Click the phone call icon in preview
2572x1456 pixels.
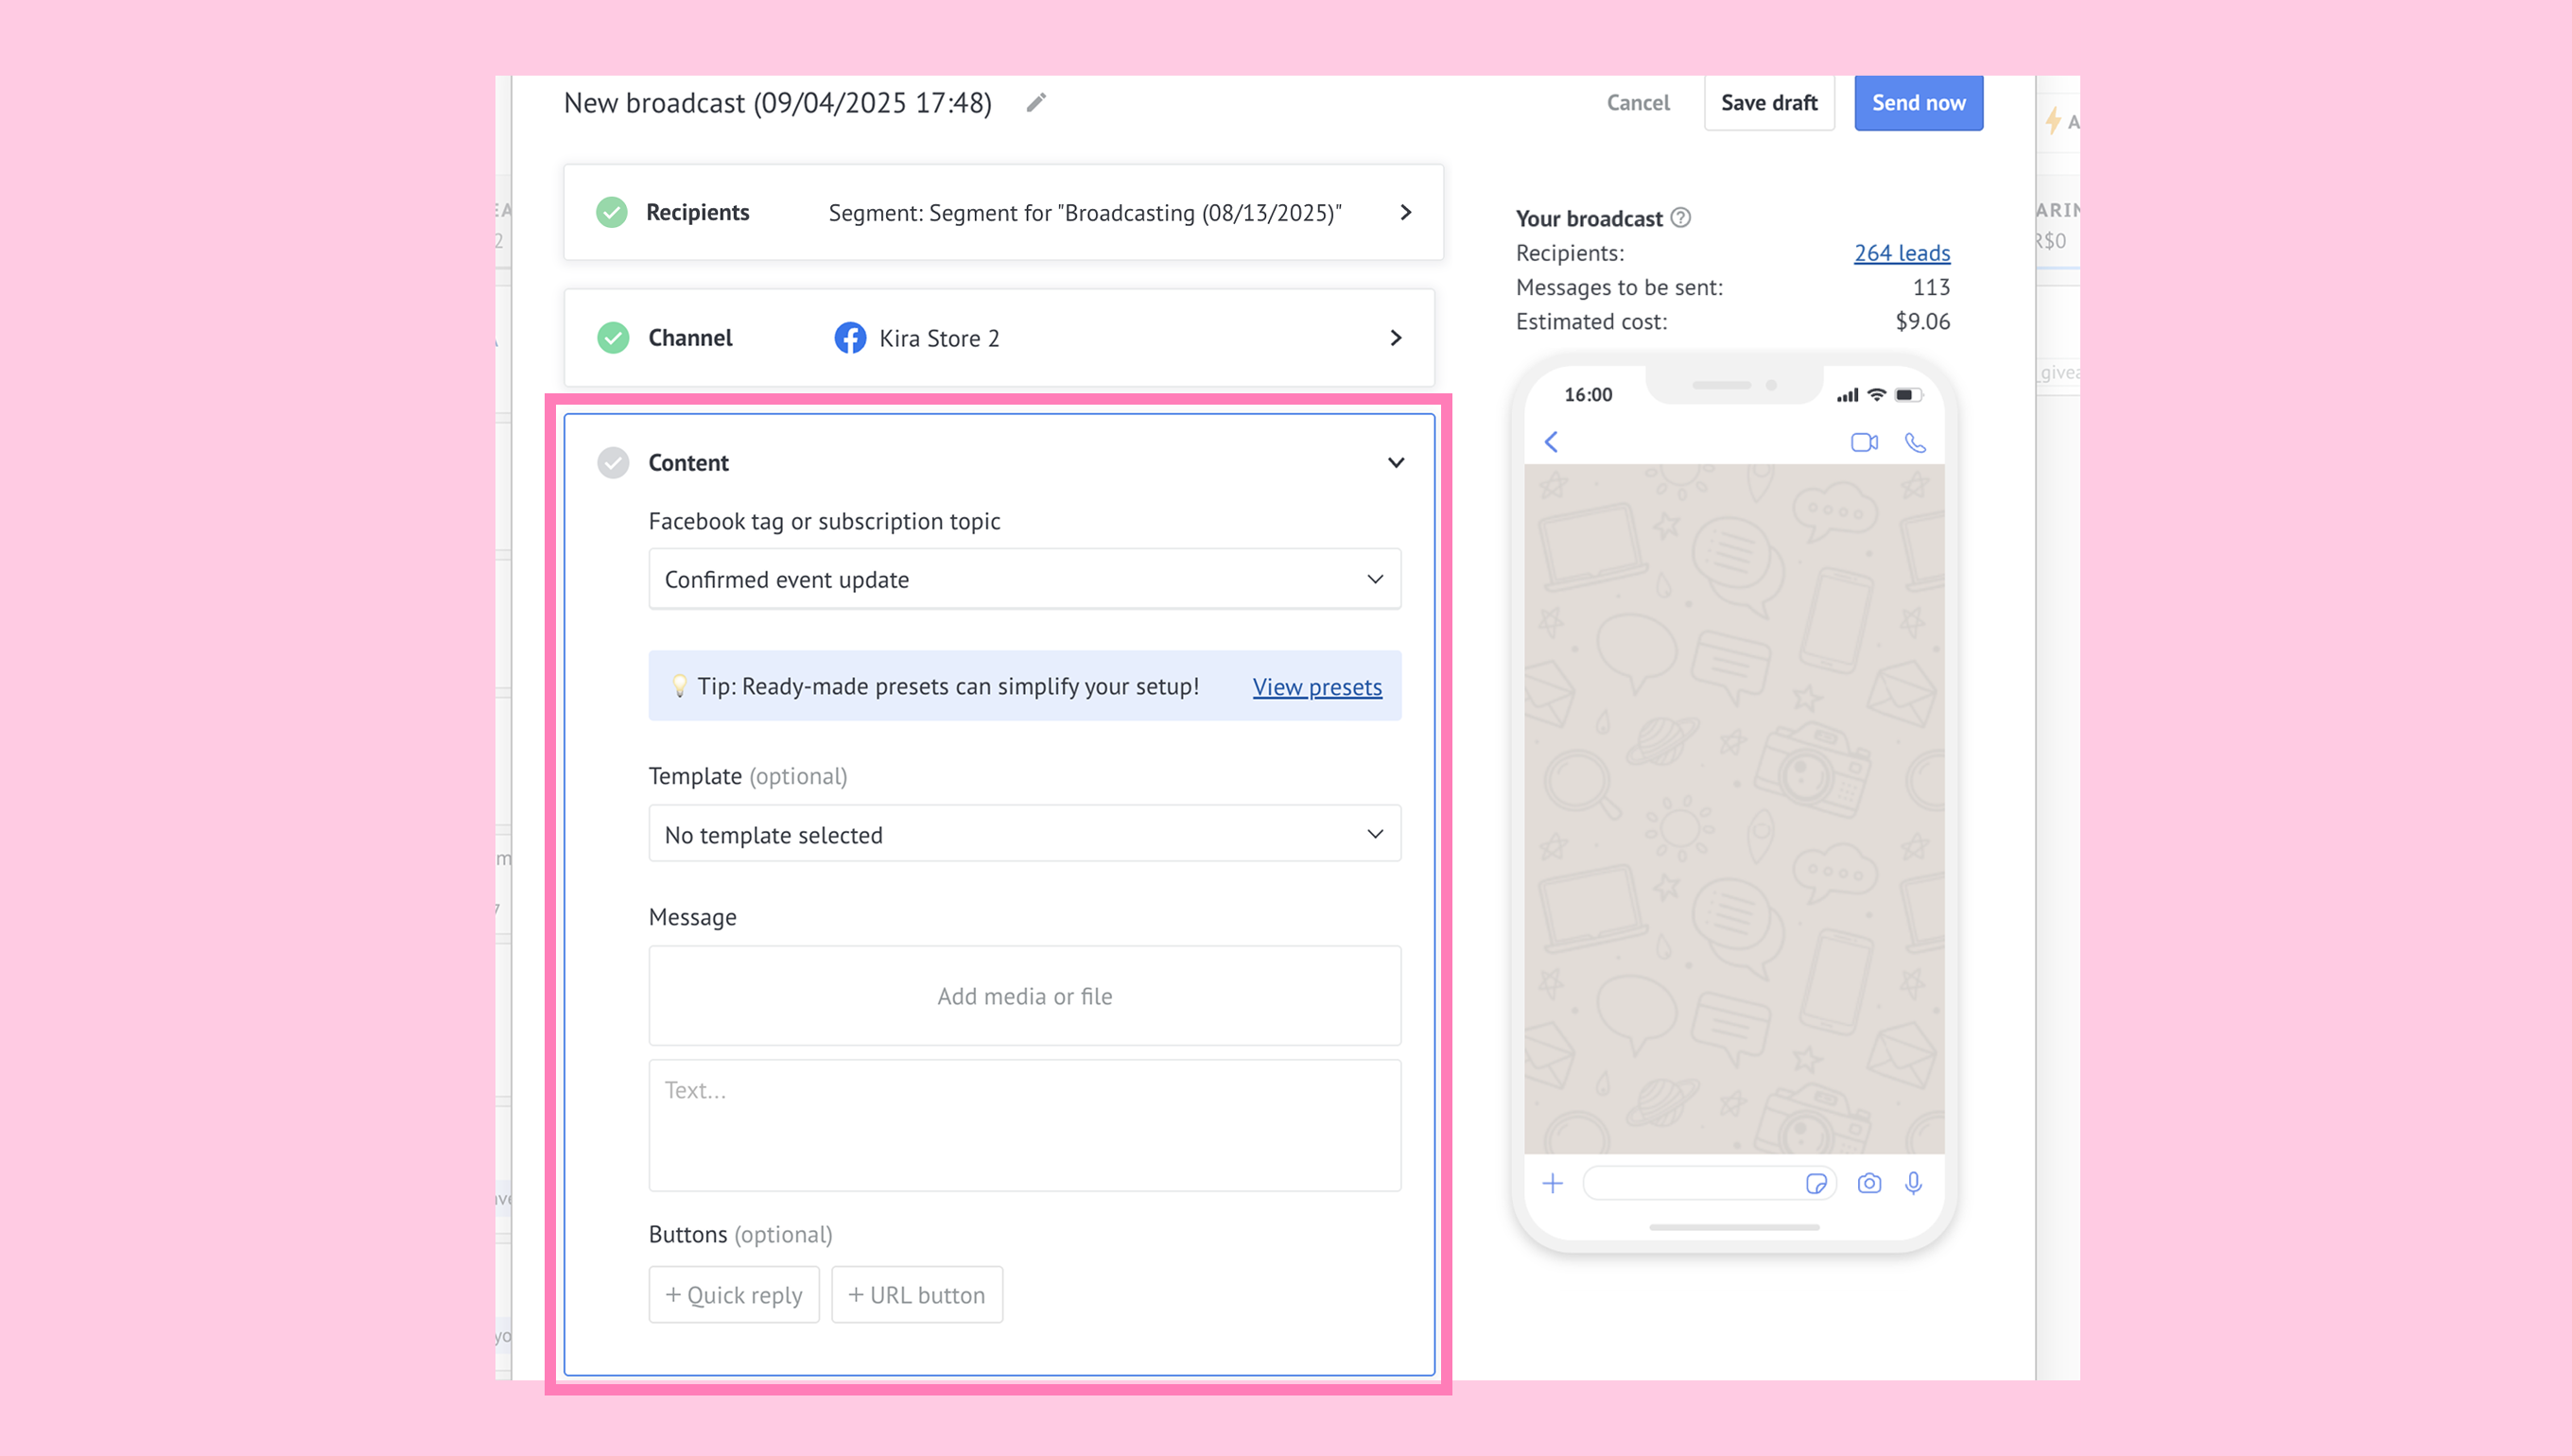click(x=1915, y=442)
